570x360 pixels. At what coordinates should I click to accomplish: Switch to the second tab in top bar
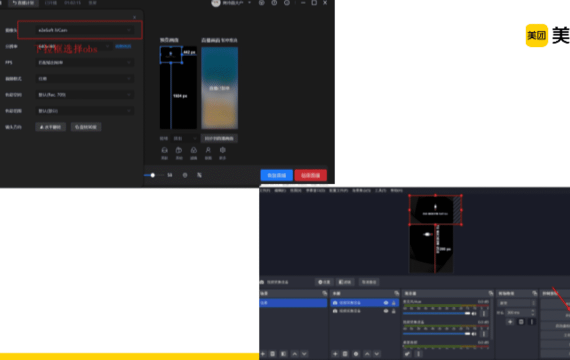point(51,3)
